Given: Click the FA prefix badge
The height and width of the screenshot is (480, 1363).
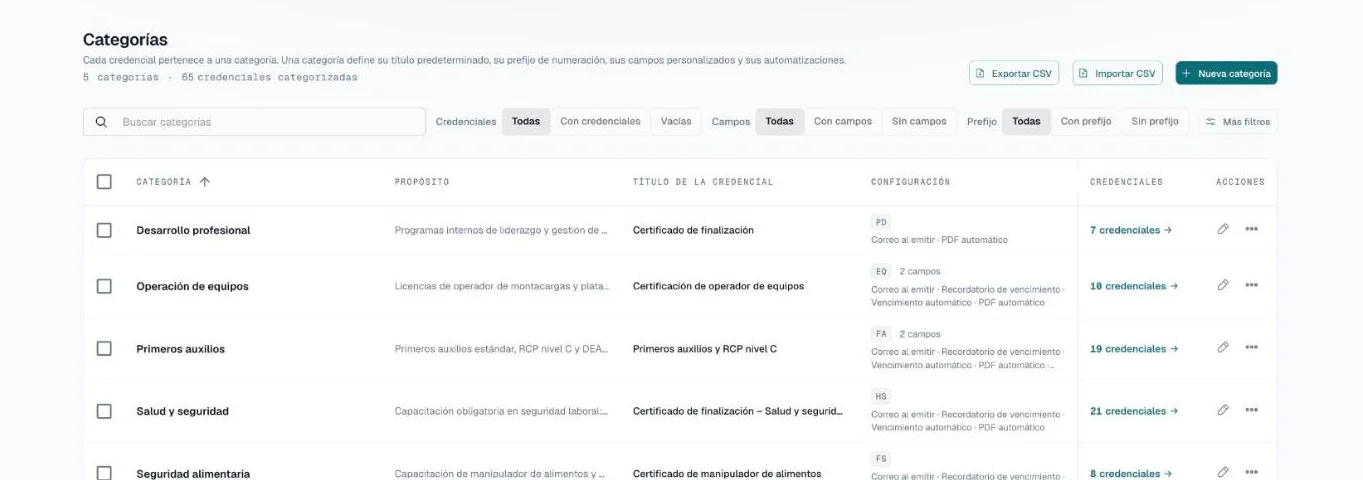Looking at the screenshot, I should pos(881,334).
